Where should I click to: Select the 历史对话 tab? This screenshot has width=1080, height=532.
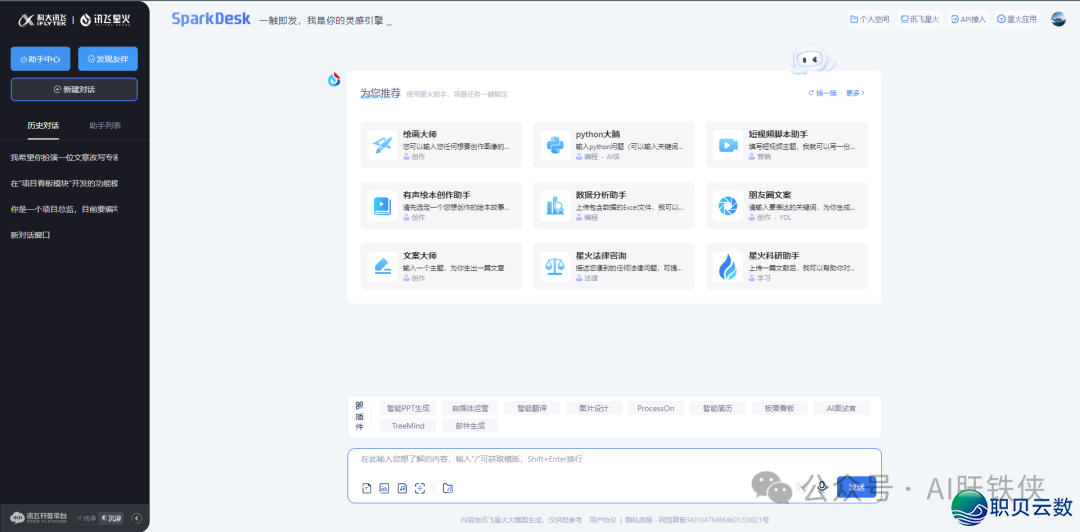[43, 125]
